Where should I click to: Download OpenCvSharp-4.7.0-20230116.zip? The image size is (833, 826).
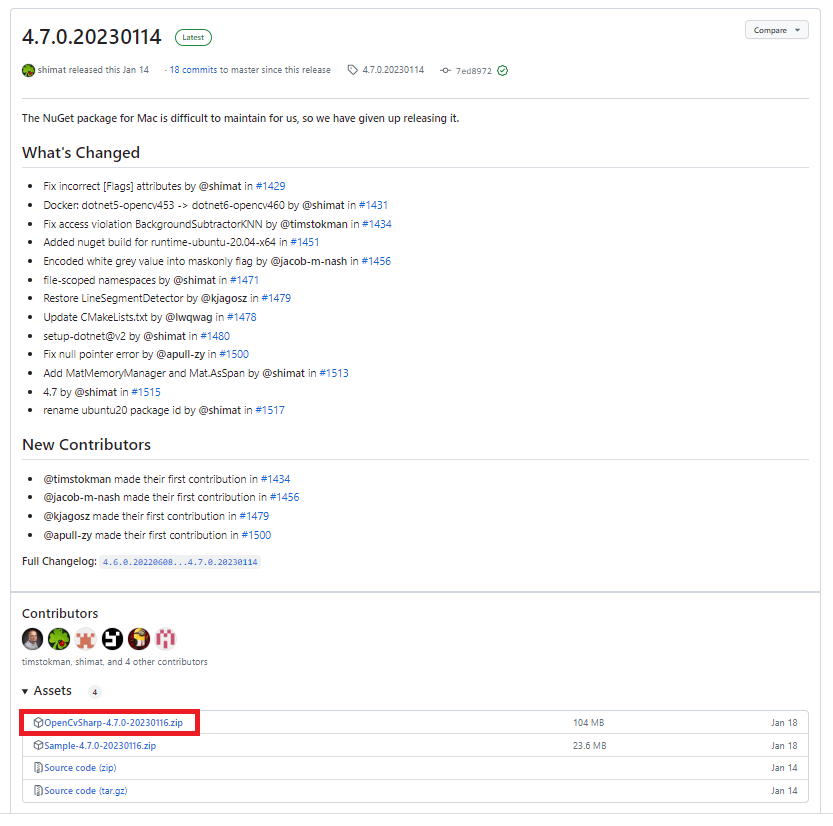pos(113,723)
